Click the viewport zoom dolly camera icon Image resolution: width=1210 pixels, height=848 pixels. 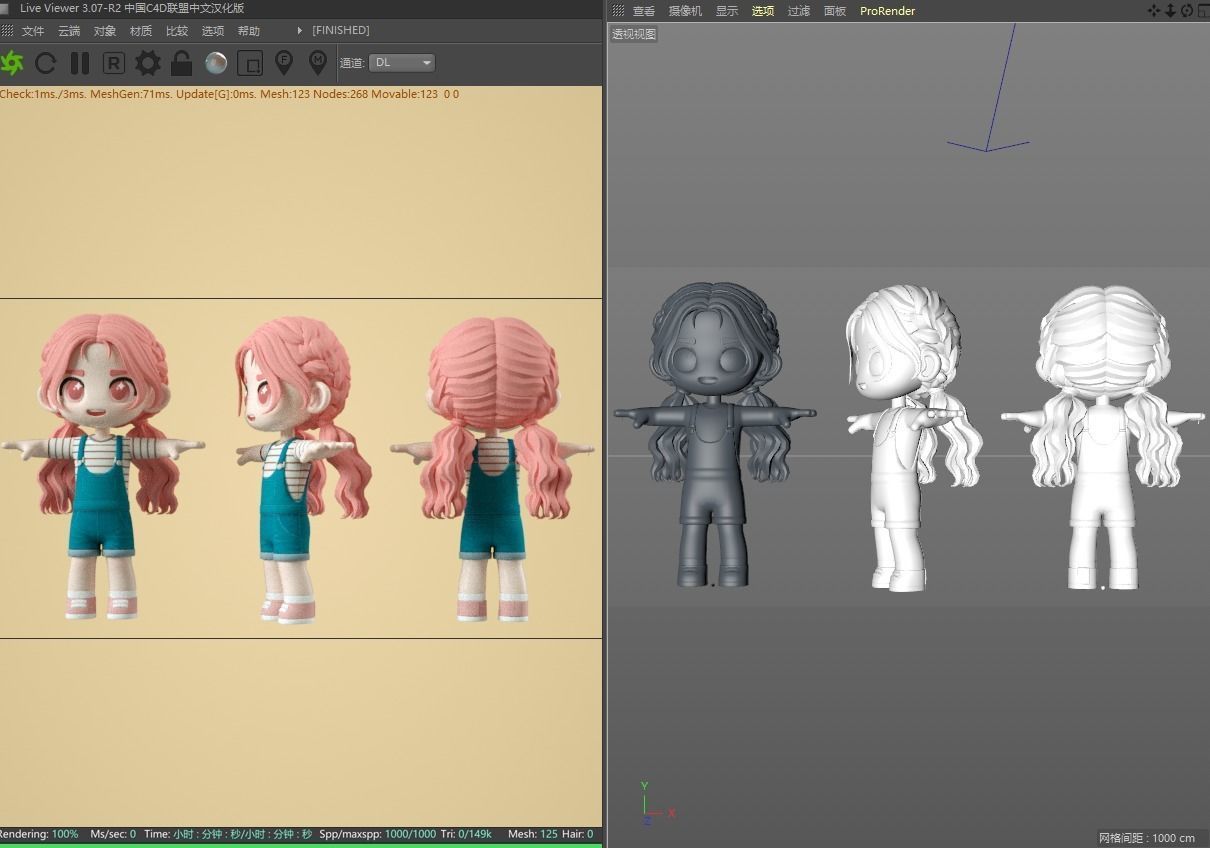(1170, 10)
